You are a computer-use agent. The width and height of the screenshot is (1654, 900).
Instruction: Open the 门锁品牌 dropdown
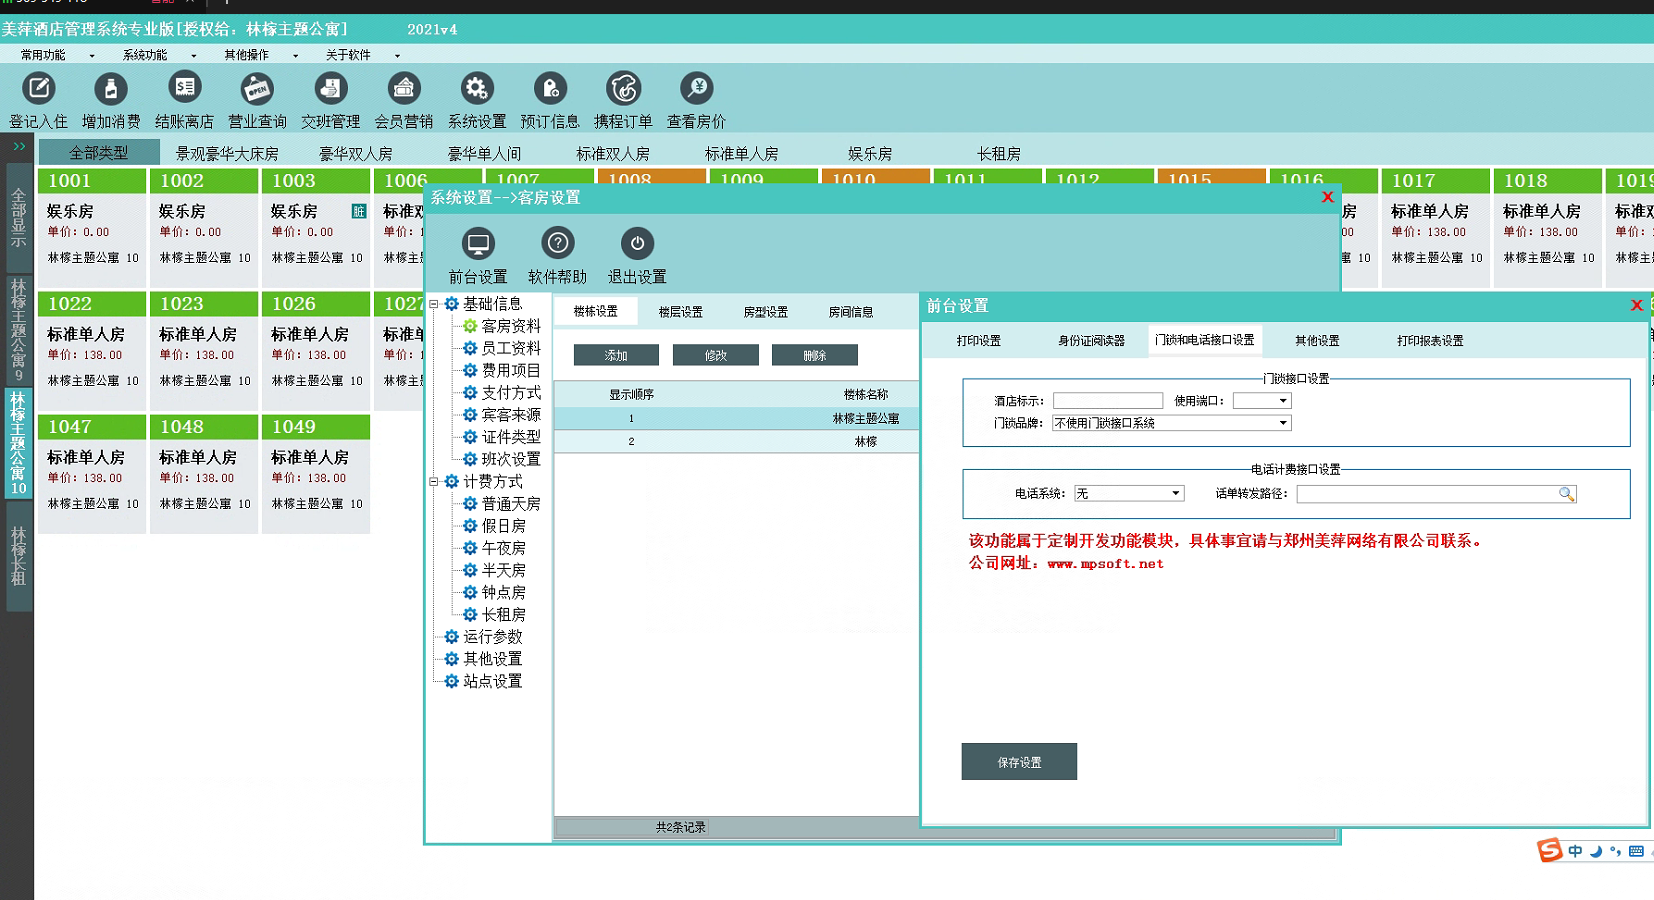point(1282,423)
